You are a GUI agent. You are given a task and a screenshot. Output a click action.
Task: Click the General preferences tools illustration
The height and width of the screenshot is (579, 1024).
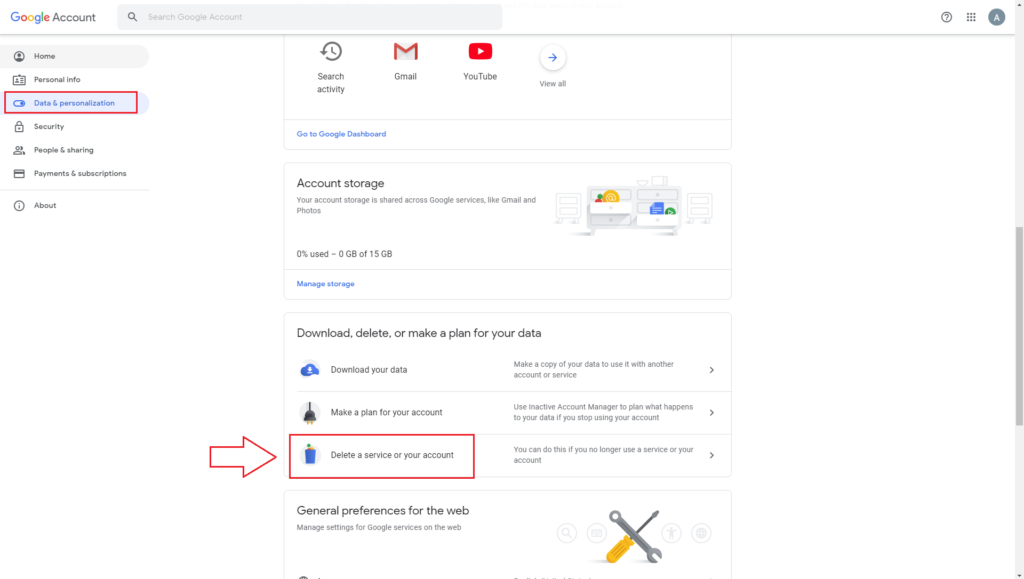633,535
